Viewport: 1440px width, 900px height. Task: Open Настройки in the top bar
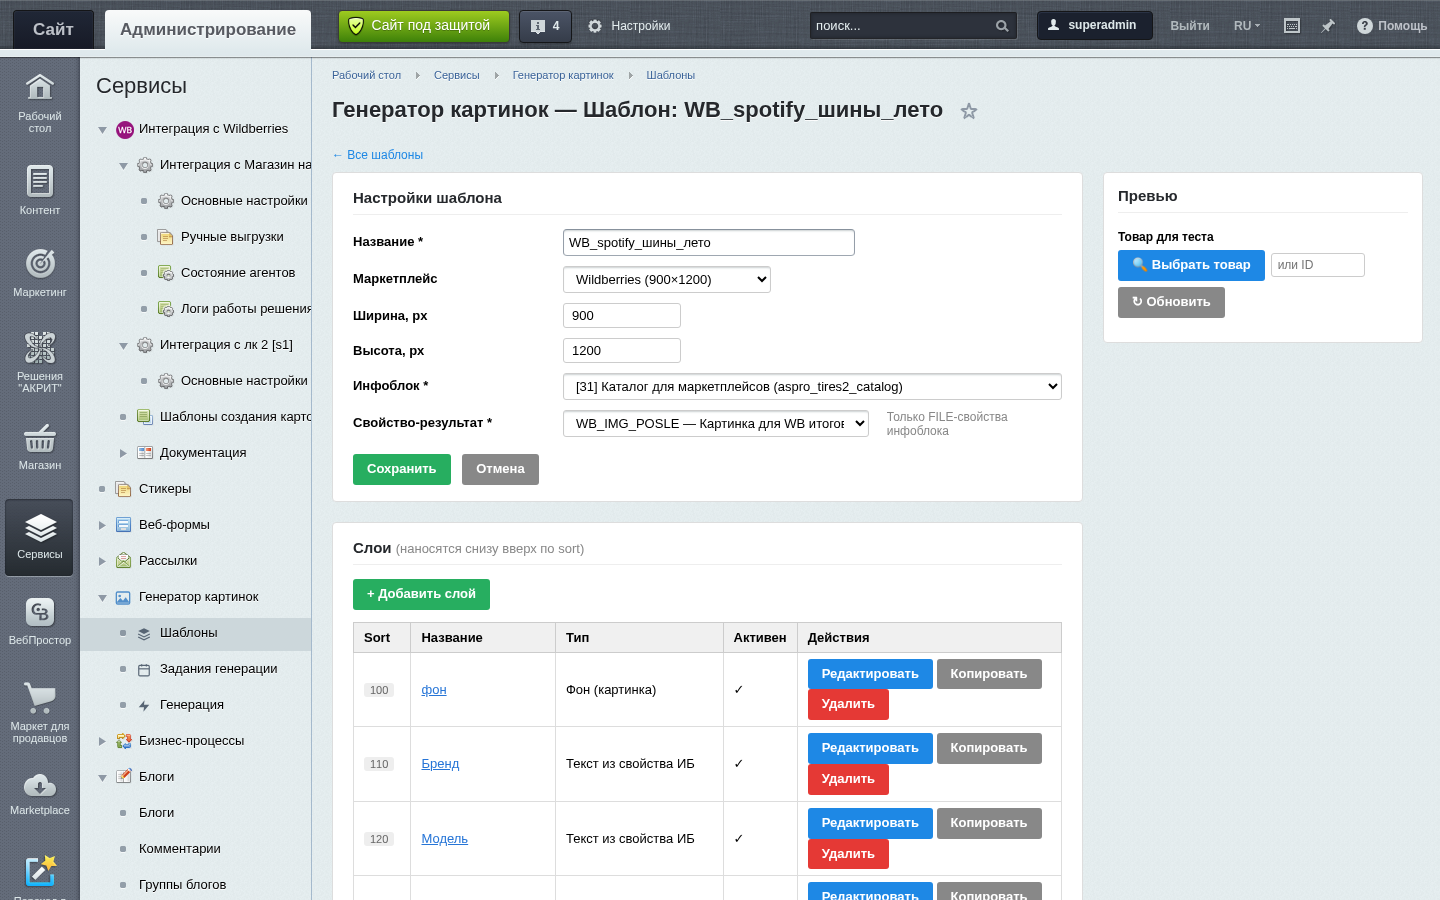pyautogui.click(x=629, y=26)
